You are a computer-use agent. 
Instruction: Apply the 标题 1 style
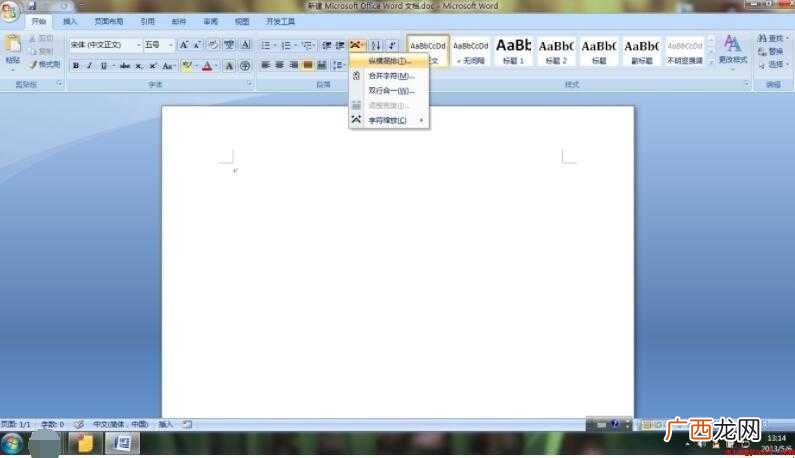(x=513, y=51)
